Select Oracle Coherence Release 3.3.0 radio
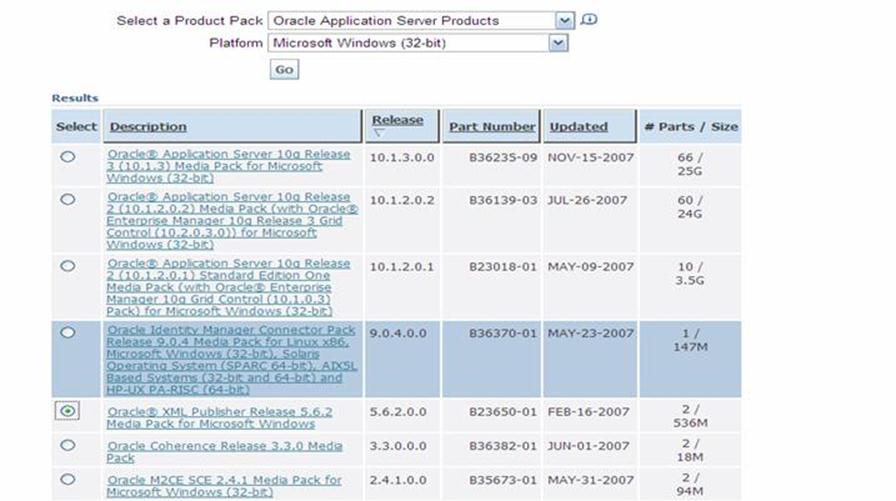The width and height of the screenshot is (896, 501). (x=67, y=445)
